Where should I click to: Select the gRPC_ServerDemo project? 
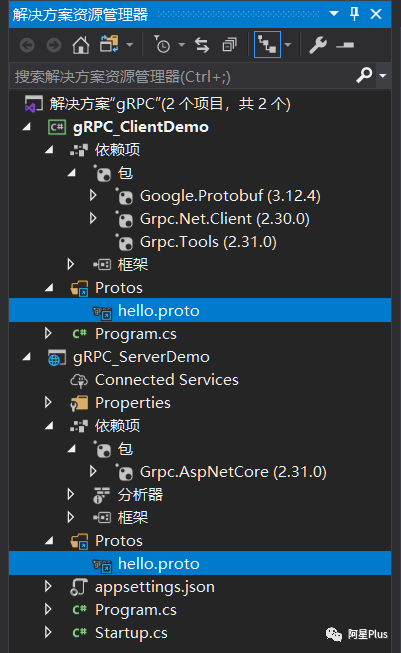click(x=141, y=357)
